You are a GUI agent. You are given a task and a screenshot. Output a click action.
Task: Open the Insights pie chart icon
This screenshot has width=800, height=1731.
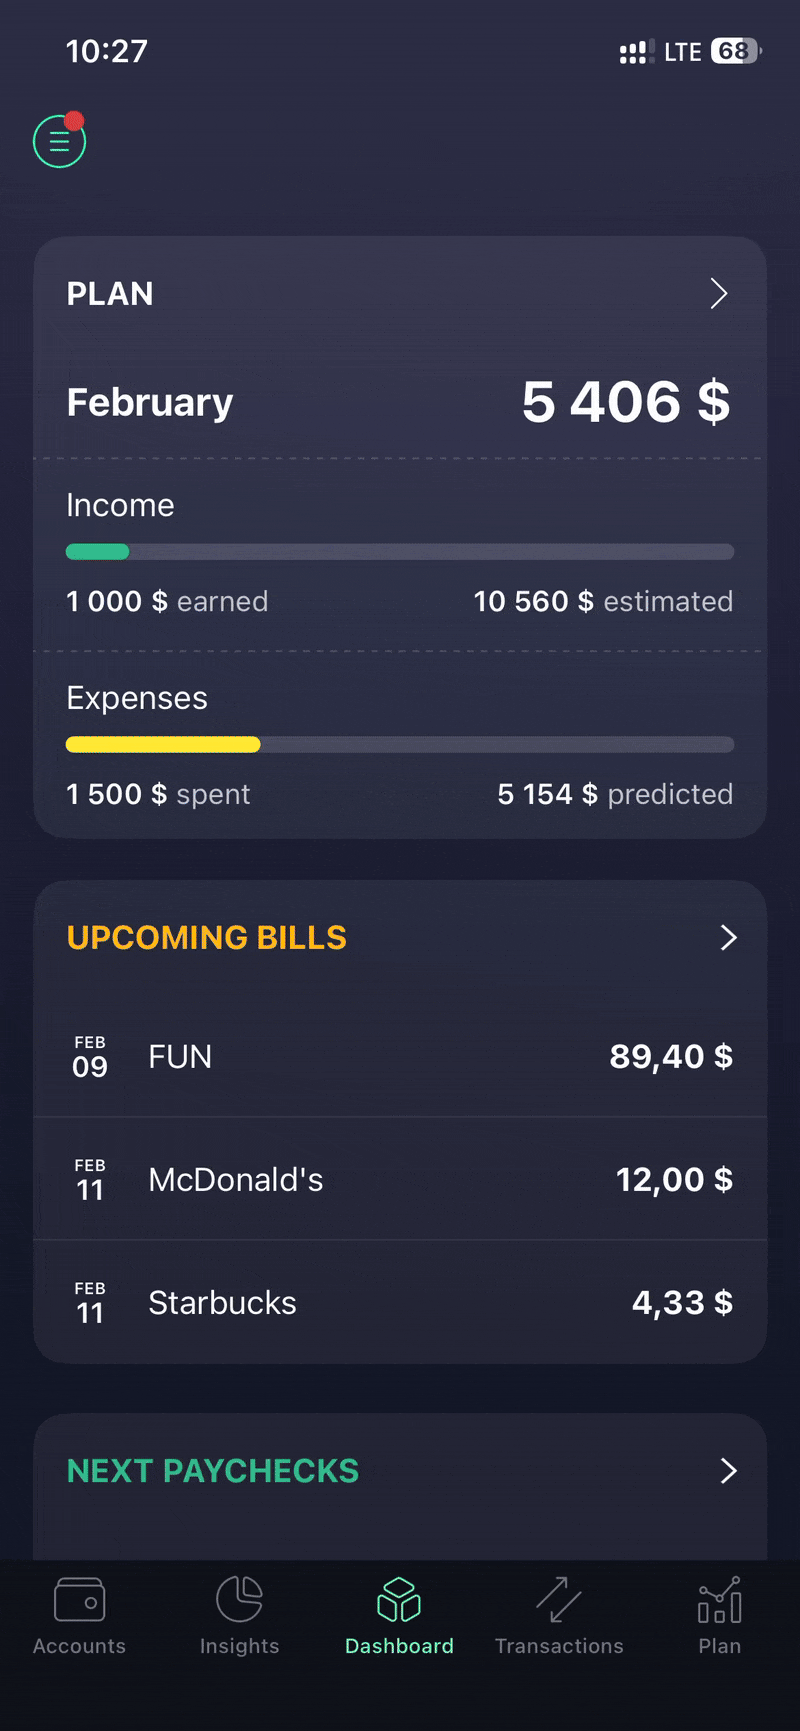[x=239, y=1599]
